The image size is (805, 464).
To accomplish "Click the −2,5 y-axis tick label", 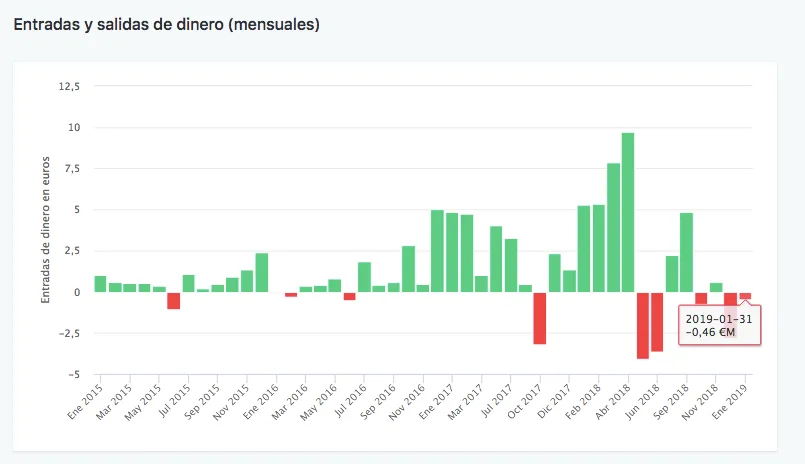I will [x=67, y=334].
